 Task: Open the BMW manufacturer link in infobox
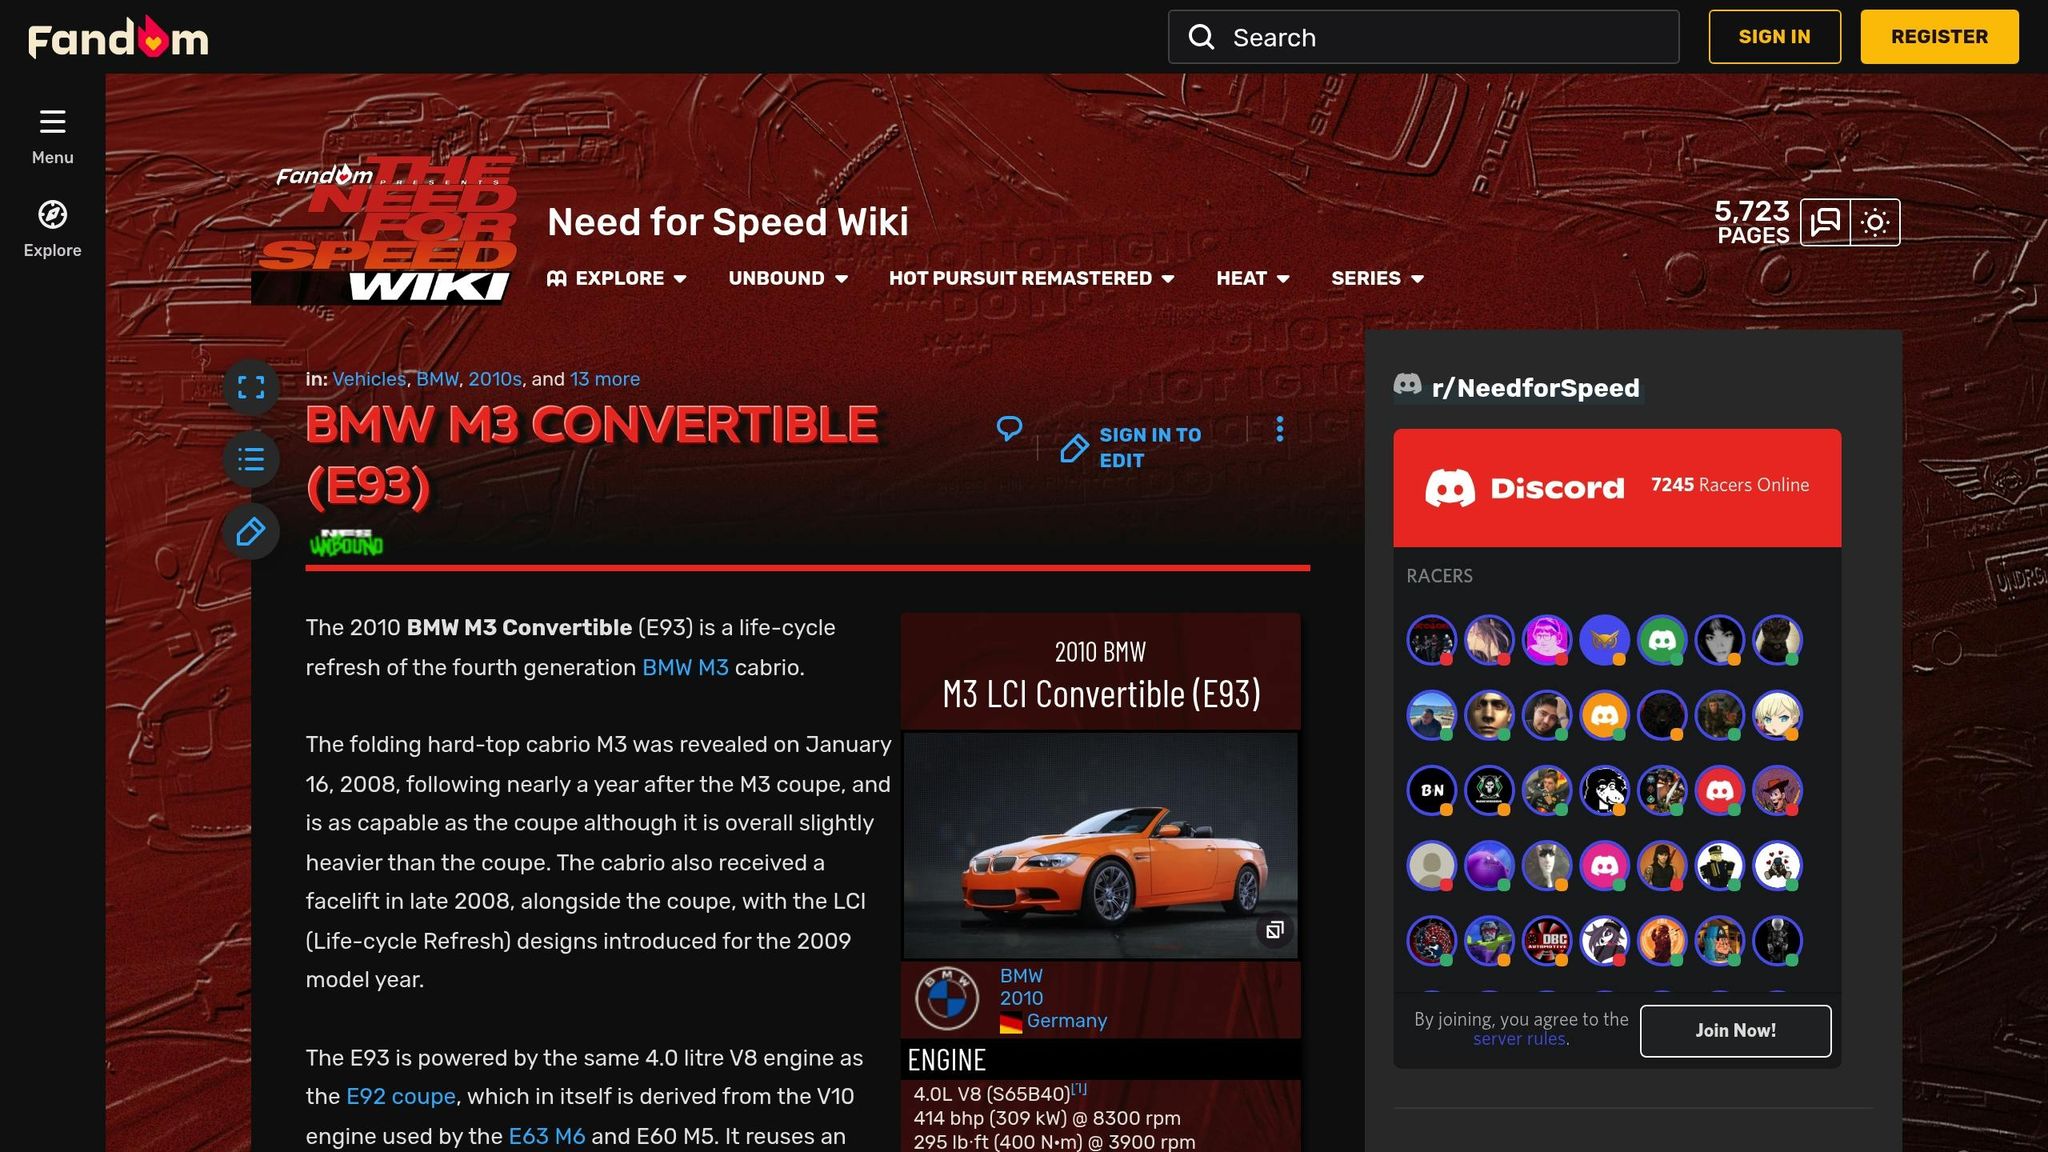coord(1021,976)
